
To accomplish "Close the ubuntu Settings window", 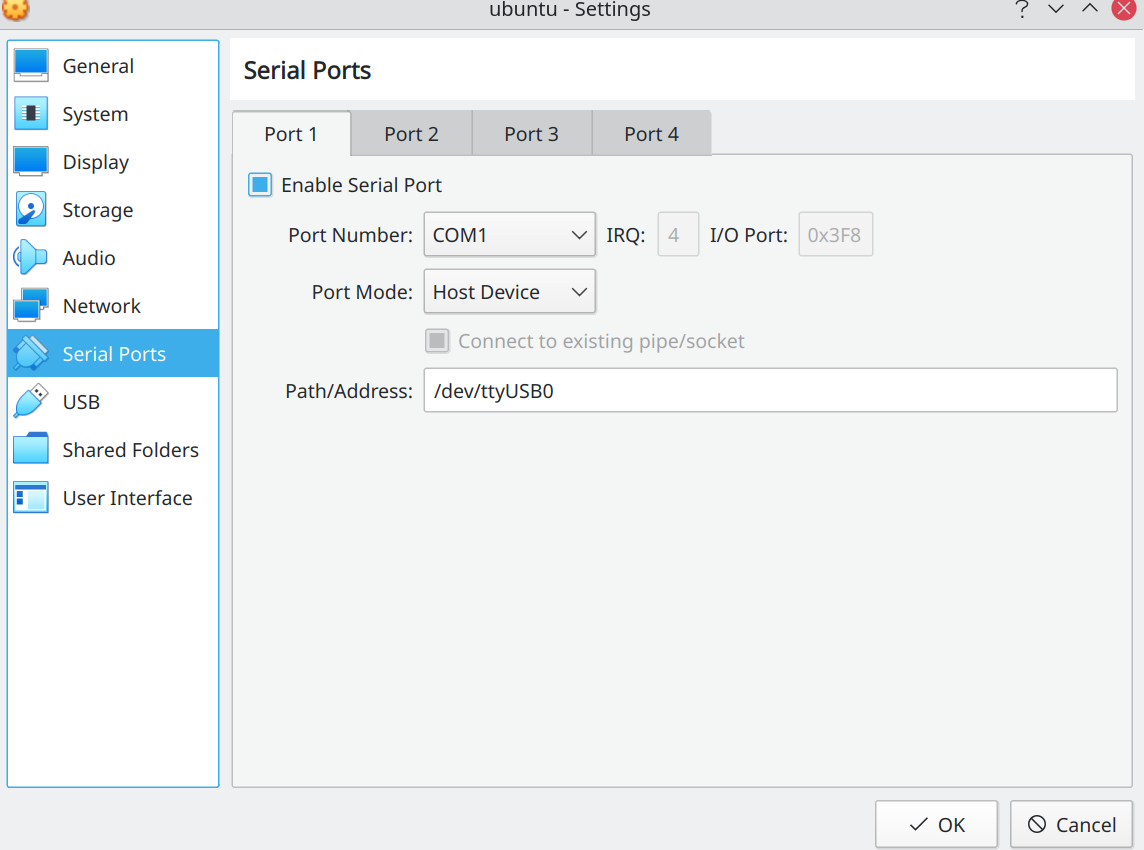I will pyautogui.click(x=1124, y=9).
